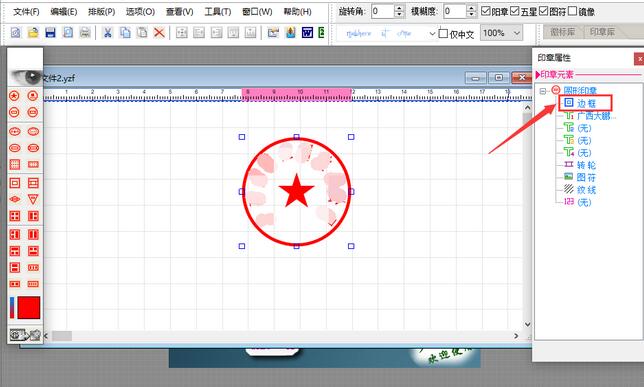Select the 边框 tree item

point(586,103)
